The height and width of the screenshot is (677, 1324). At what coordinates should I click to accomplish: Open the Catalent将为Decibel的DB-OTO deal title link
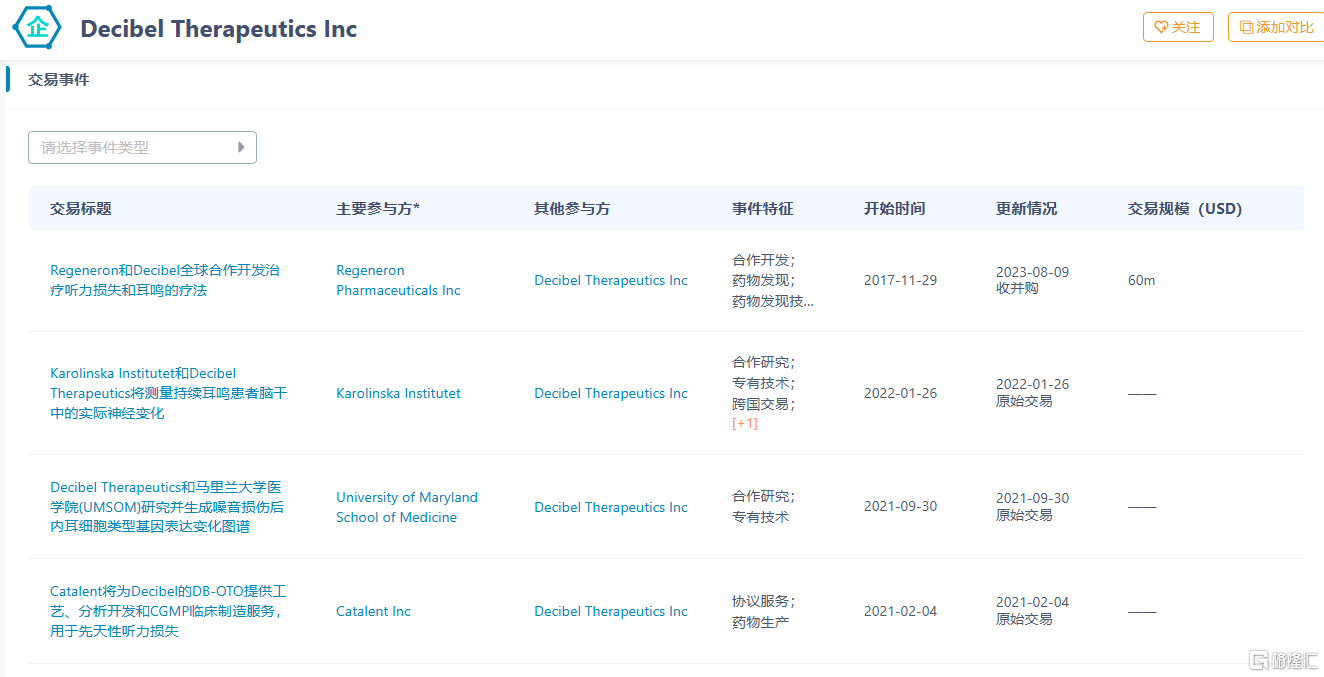(x=168, y=611)
